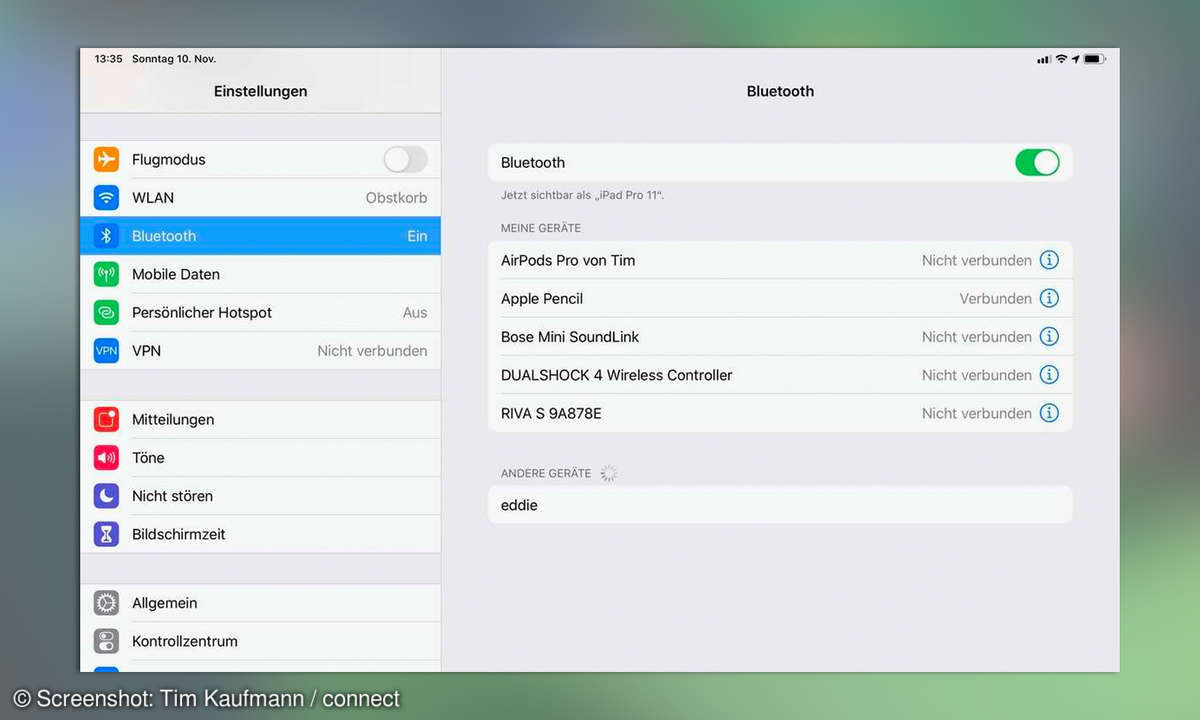Viewport: 1200px width, 720px height.
Task: Open info for DUALSHOCK 4 Wireless Controller
Action: click(x=1049, y=375)
